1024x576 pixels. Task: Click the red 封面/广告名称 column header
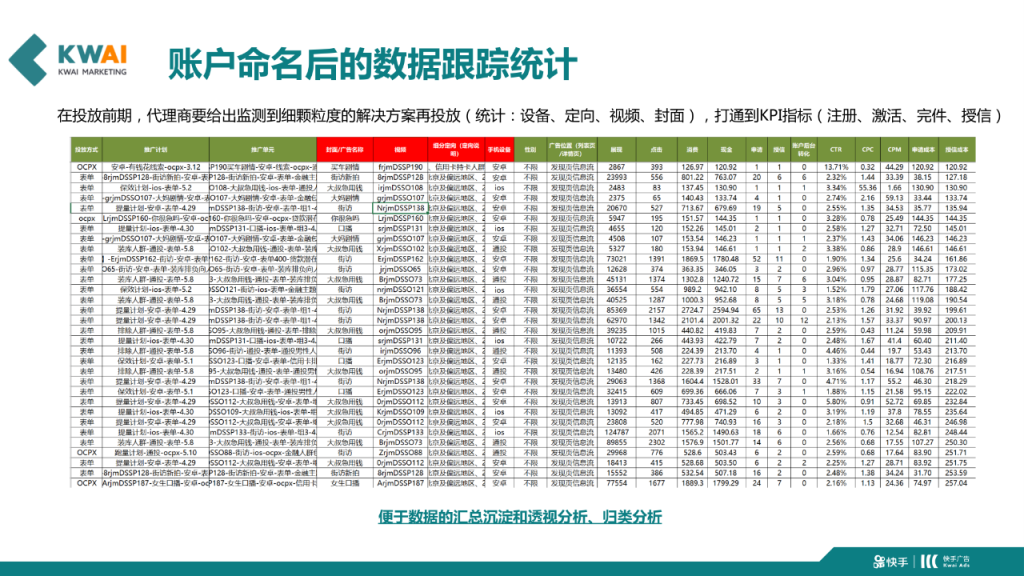point(345,150)
